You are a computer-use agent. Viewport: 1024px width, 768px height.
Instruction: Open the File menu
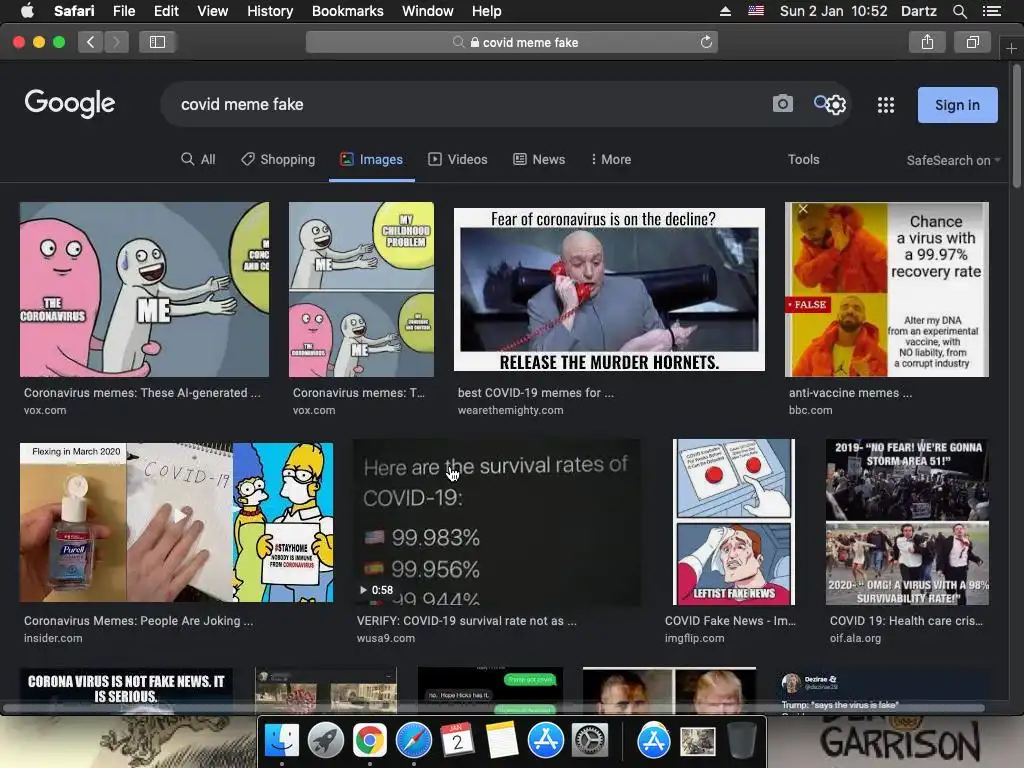point(123,11)
